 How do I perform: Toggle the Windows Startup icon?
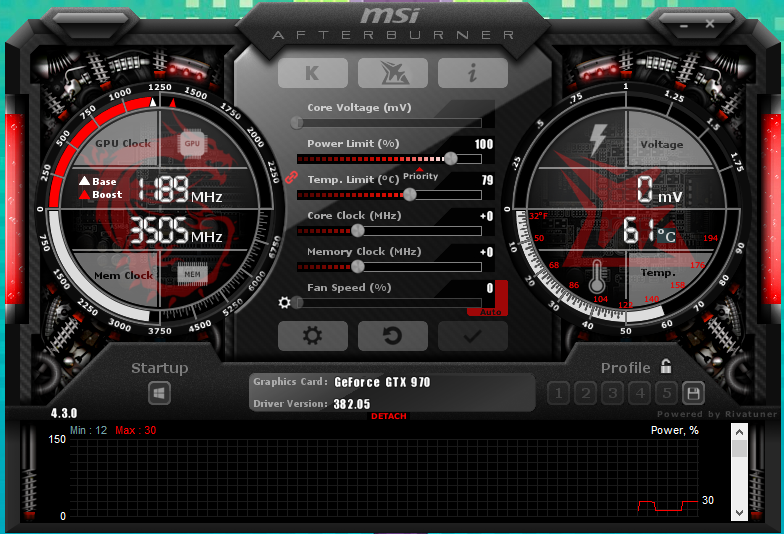pyautogui.click(x=160, y=394)
